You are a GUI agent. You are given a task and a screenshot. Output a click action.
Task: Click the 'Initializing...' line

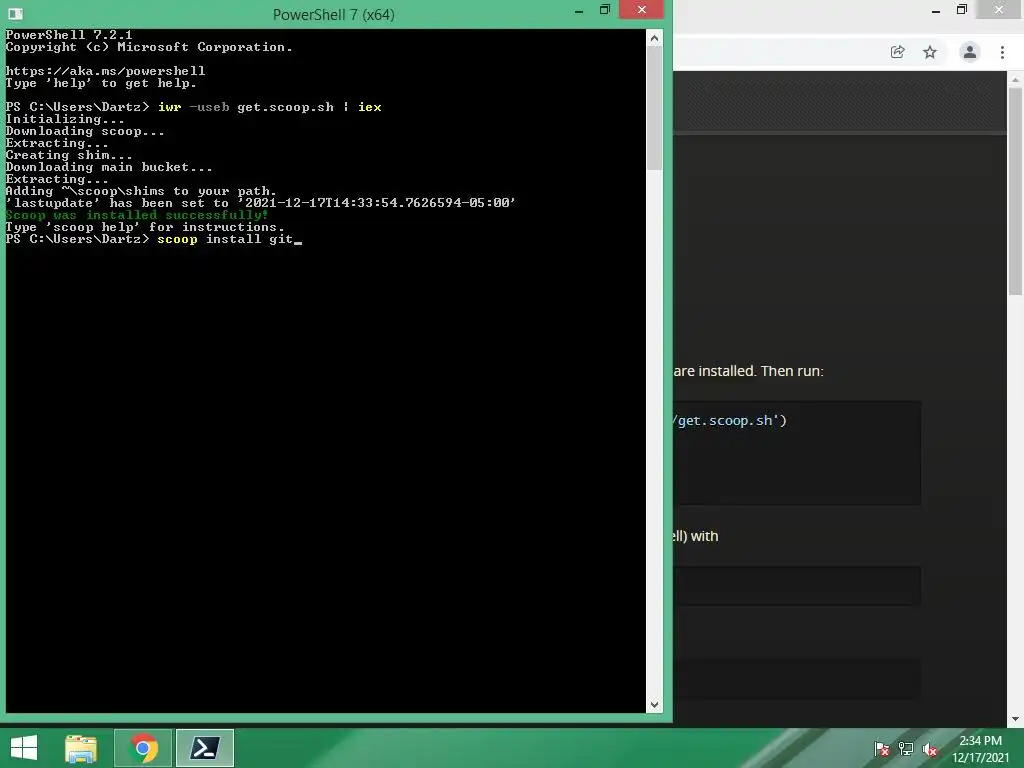(65, 119)
